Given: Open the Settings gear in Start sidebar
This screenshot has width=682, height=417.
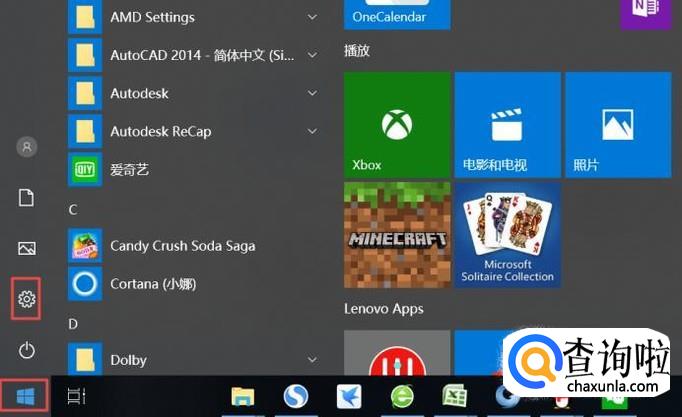Looking at the screenshot, I should [x=27, y=299].
